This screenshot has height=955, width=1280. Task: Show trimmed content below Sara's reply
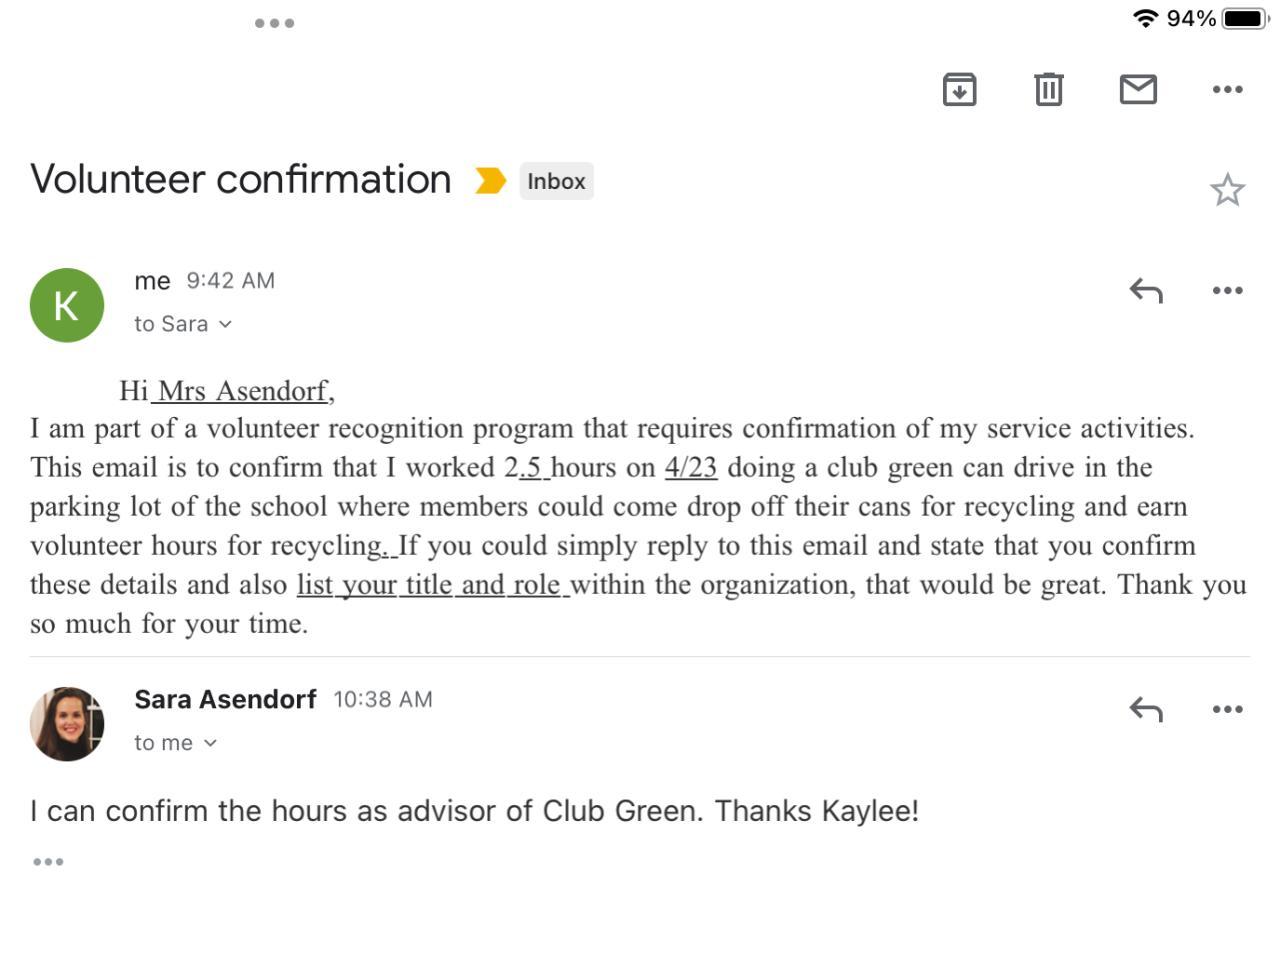pyautogui.click(x=48, y=862)
